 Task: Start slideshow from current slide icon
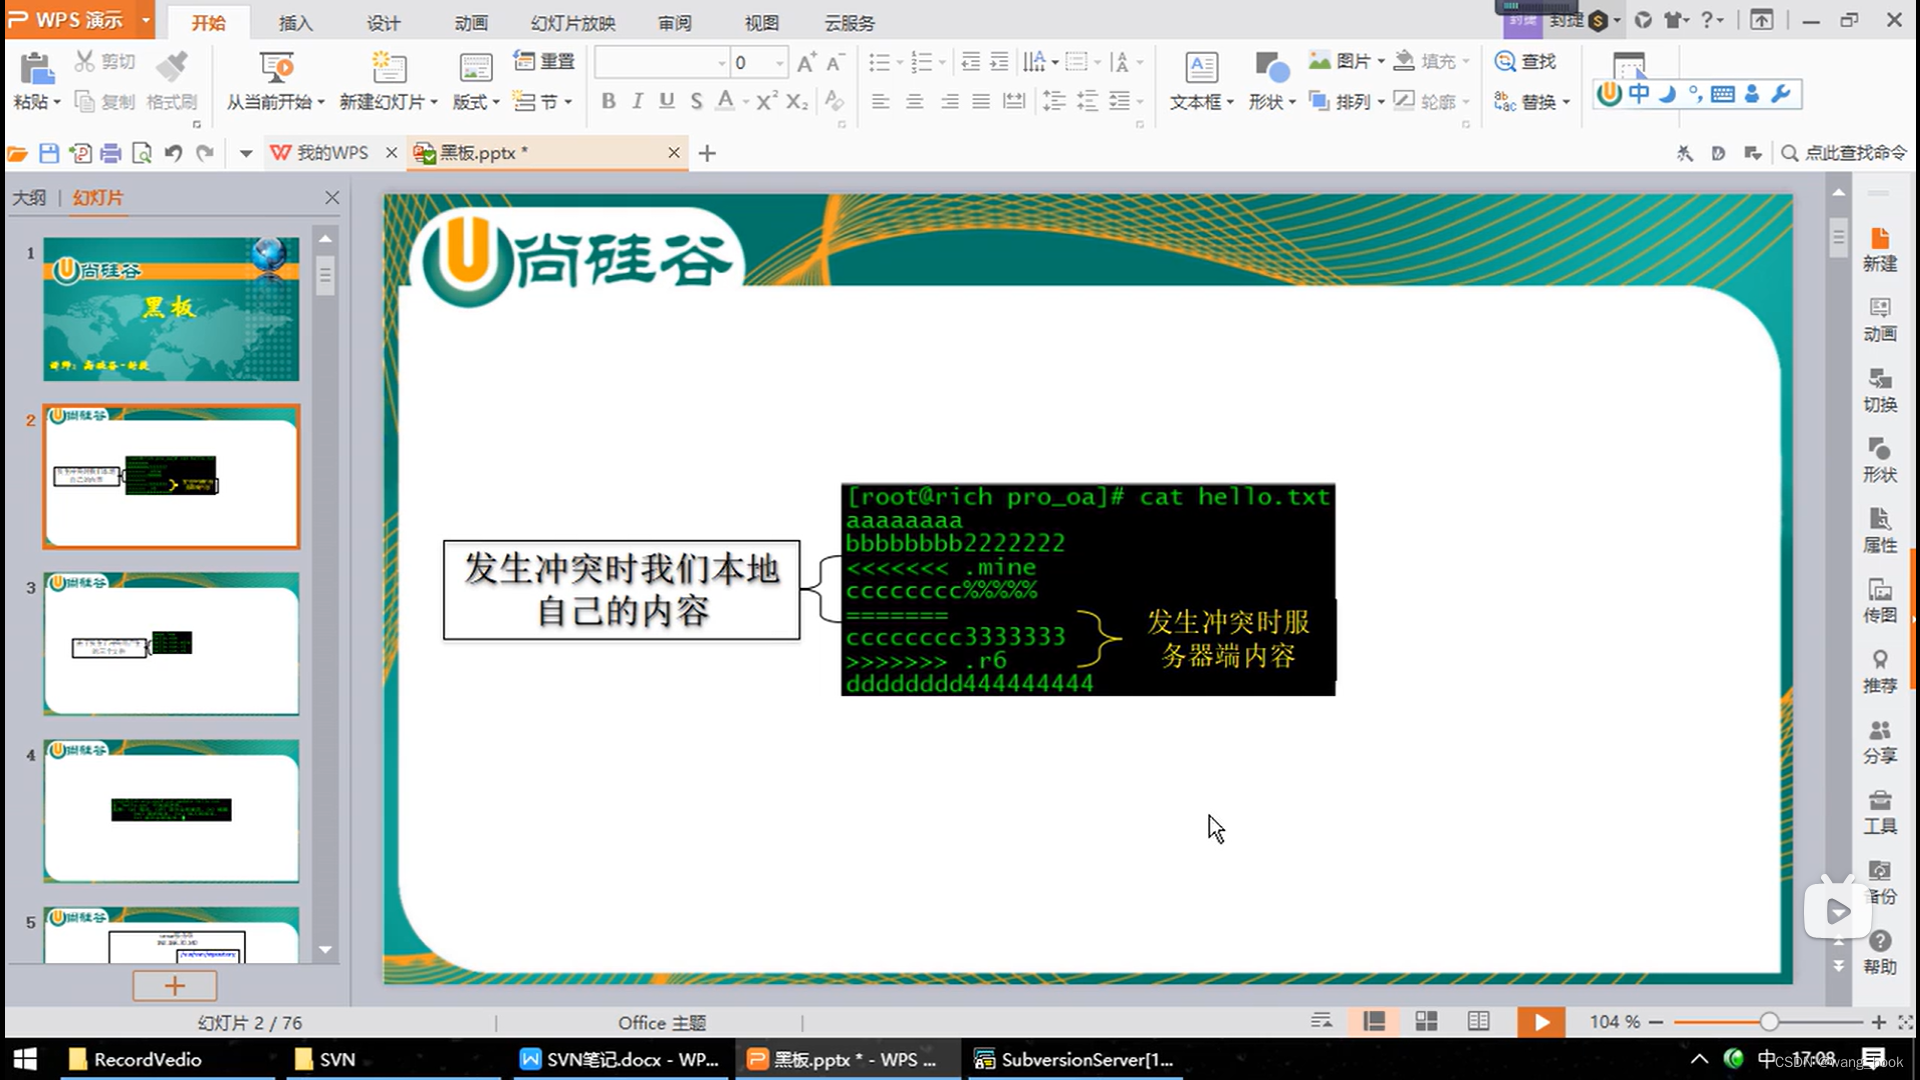(x=276, y=67)
